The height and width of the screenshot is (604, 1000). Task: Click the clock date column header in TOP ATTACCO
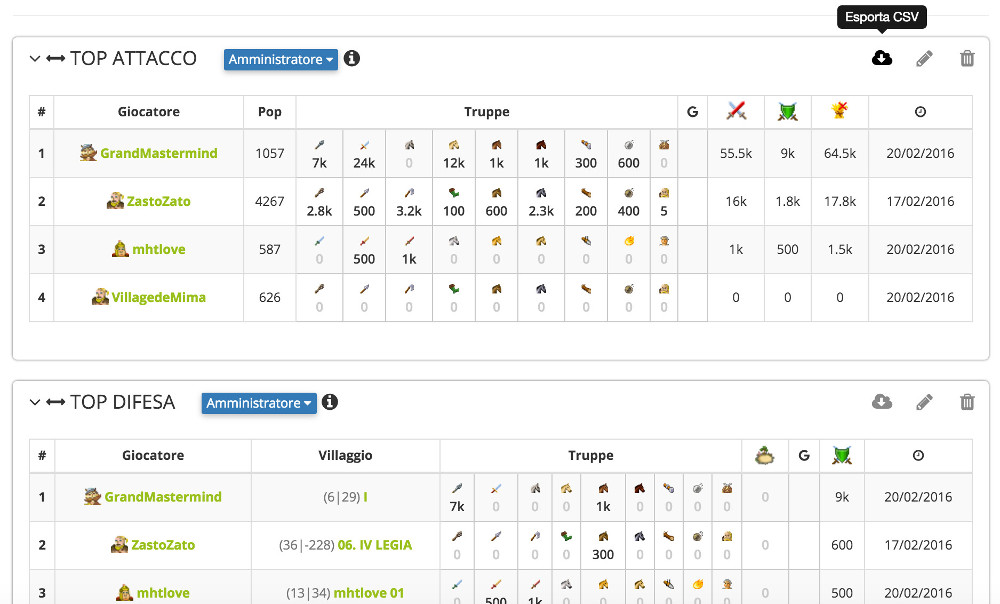pos(920,112)
